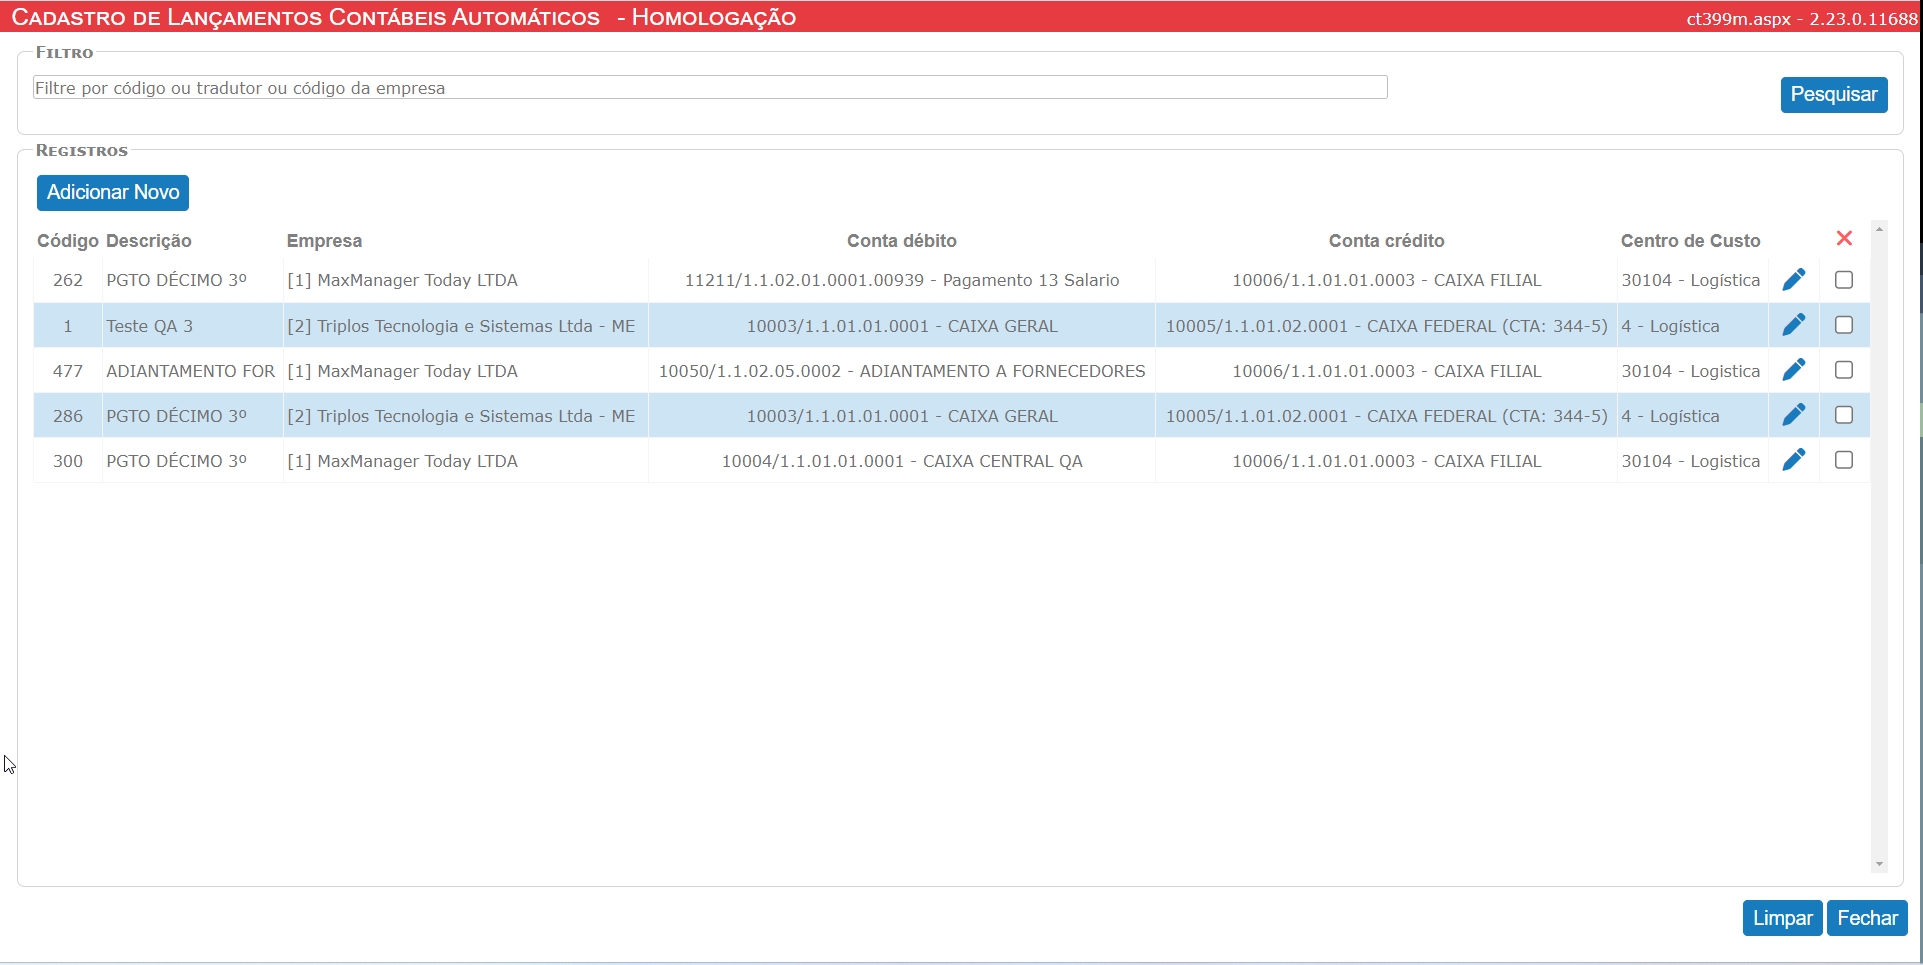Edit record 262 with pencil icon
Image resolution: width=1923 pixels, height=965 pixels.
coord(1794,280)
